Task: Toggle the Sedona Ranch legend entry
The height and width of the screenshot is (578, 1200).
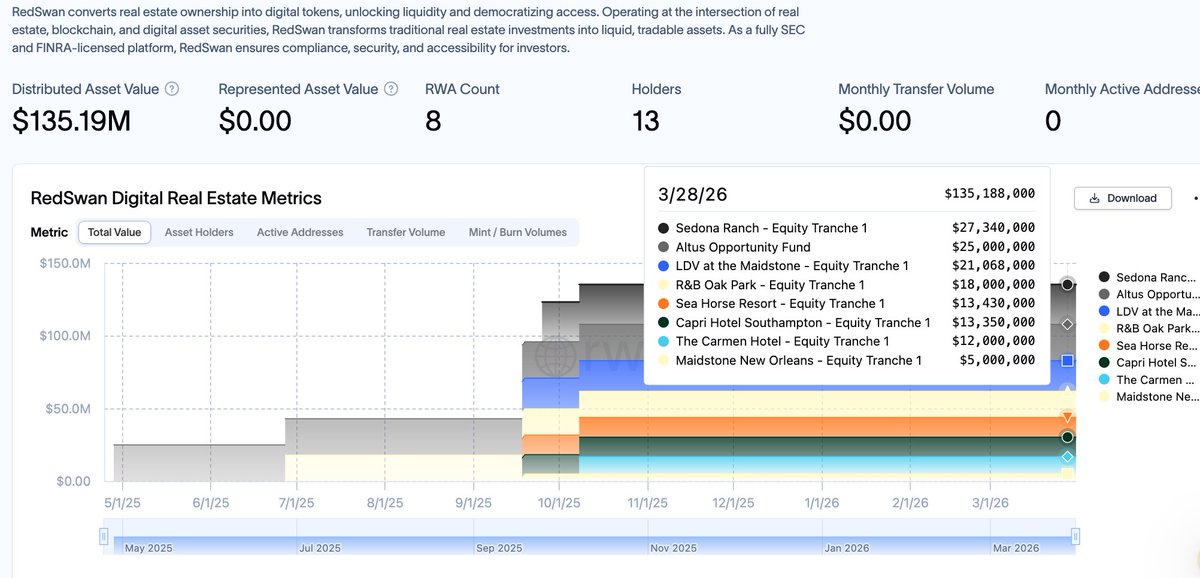Action: pos(1147,277)
